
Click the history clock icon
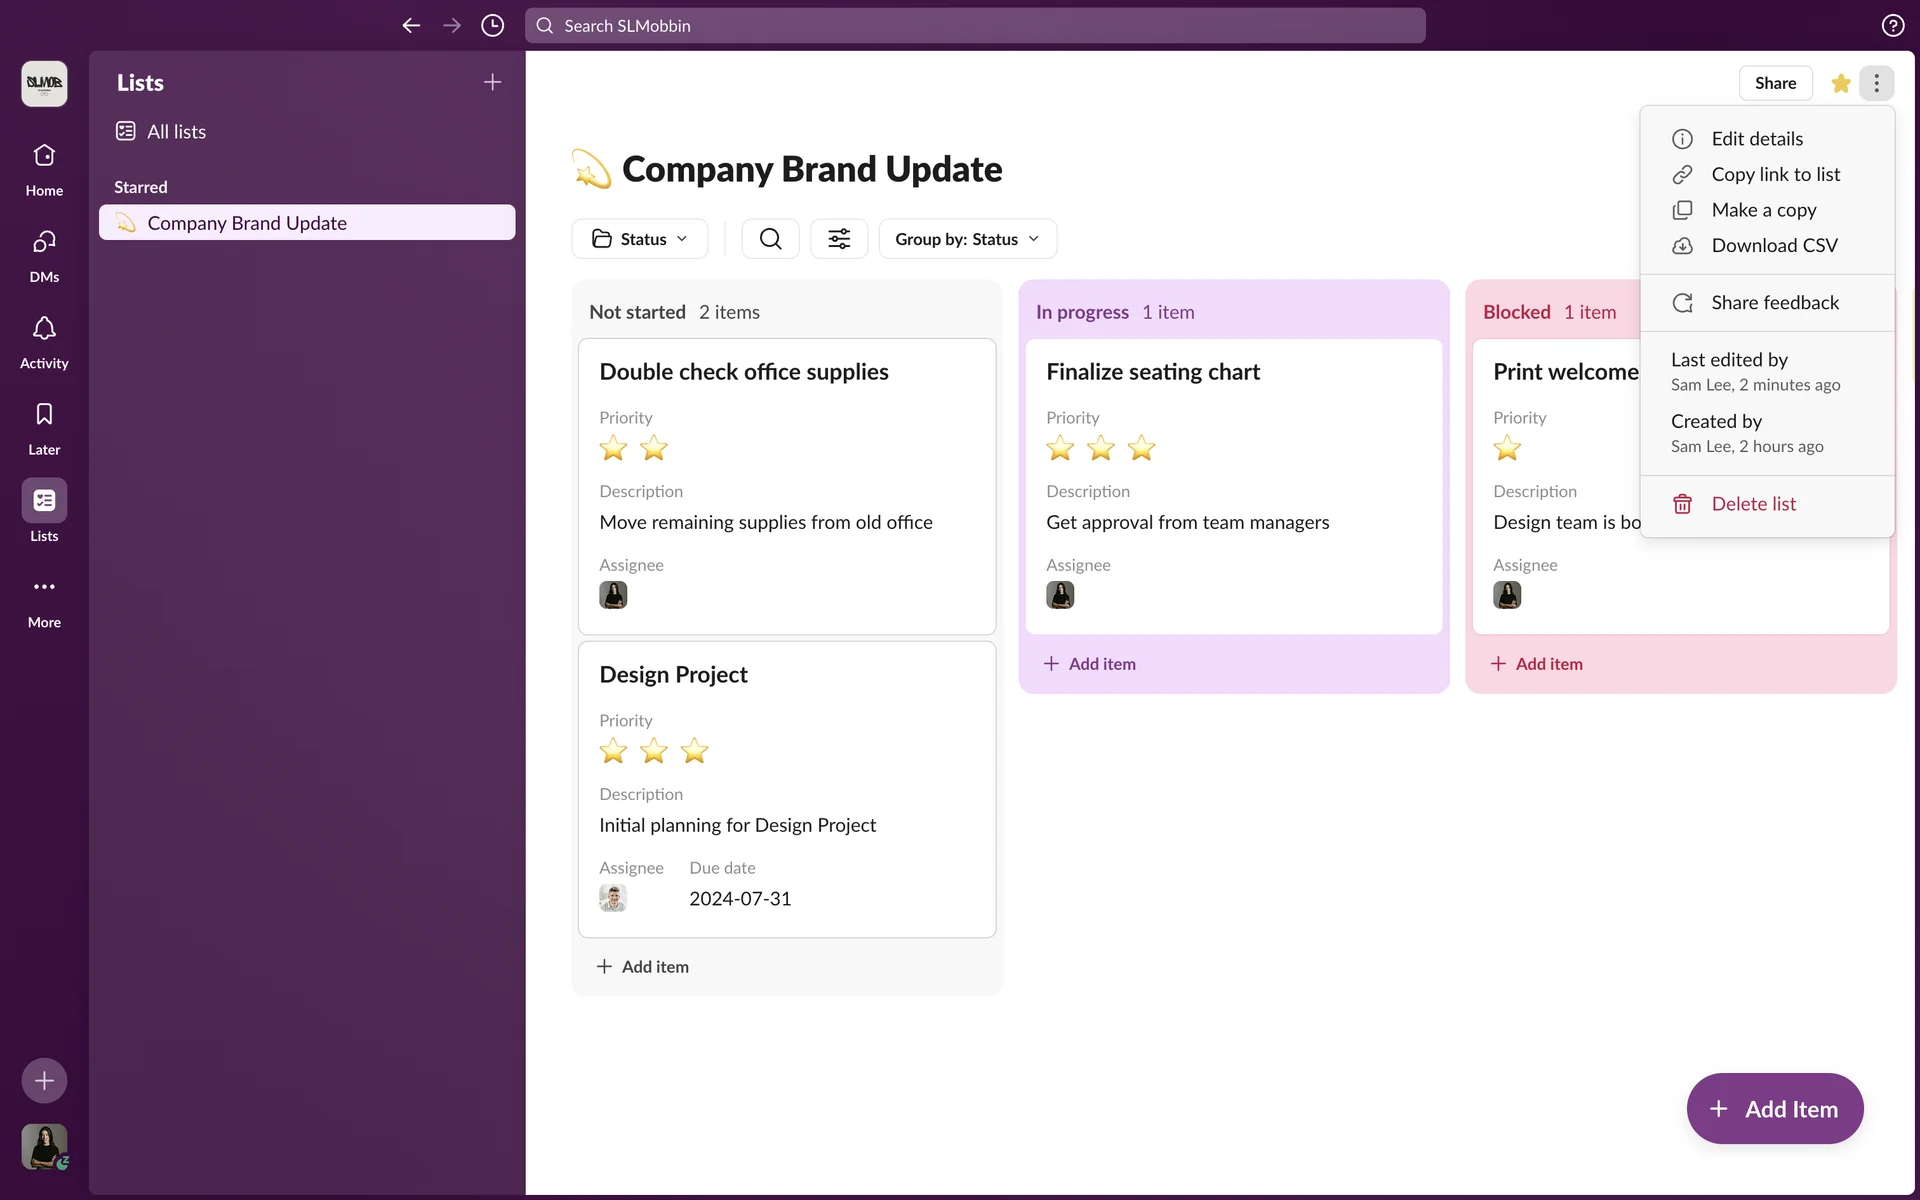click(x=492, y=26)
